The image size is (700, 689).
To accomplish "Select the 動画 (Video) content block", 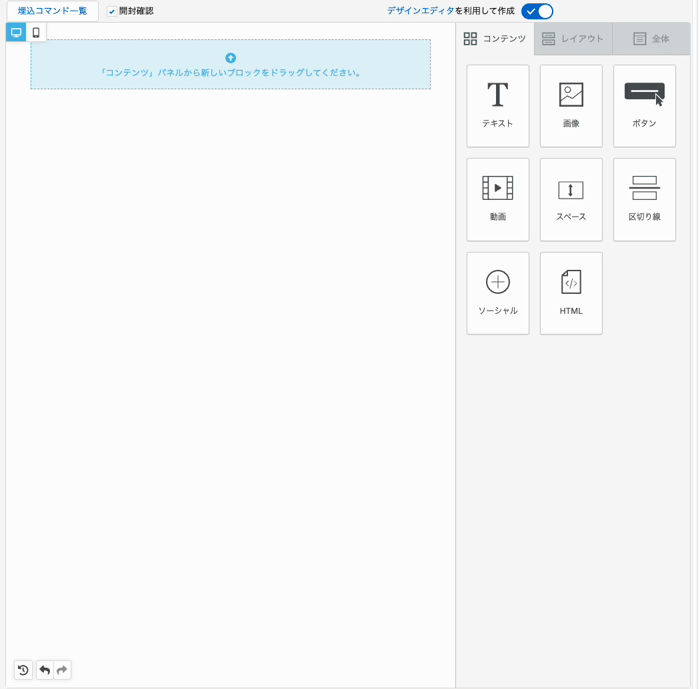I will pyautogui.click(x=497, y=199).
